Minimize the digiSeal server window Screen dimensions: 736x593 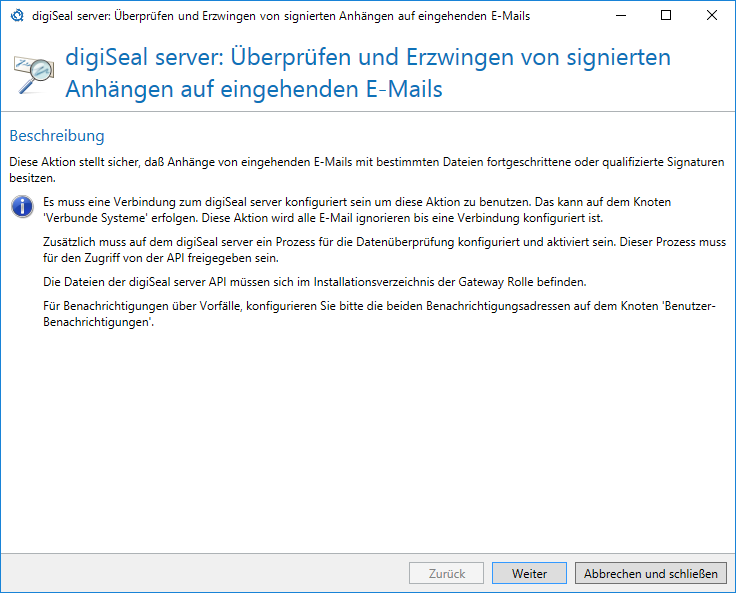[621, 15]
